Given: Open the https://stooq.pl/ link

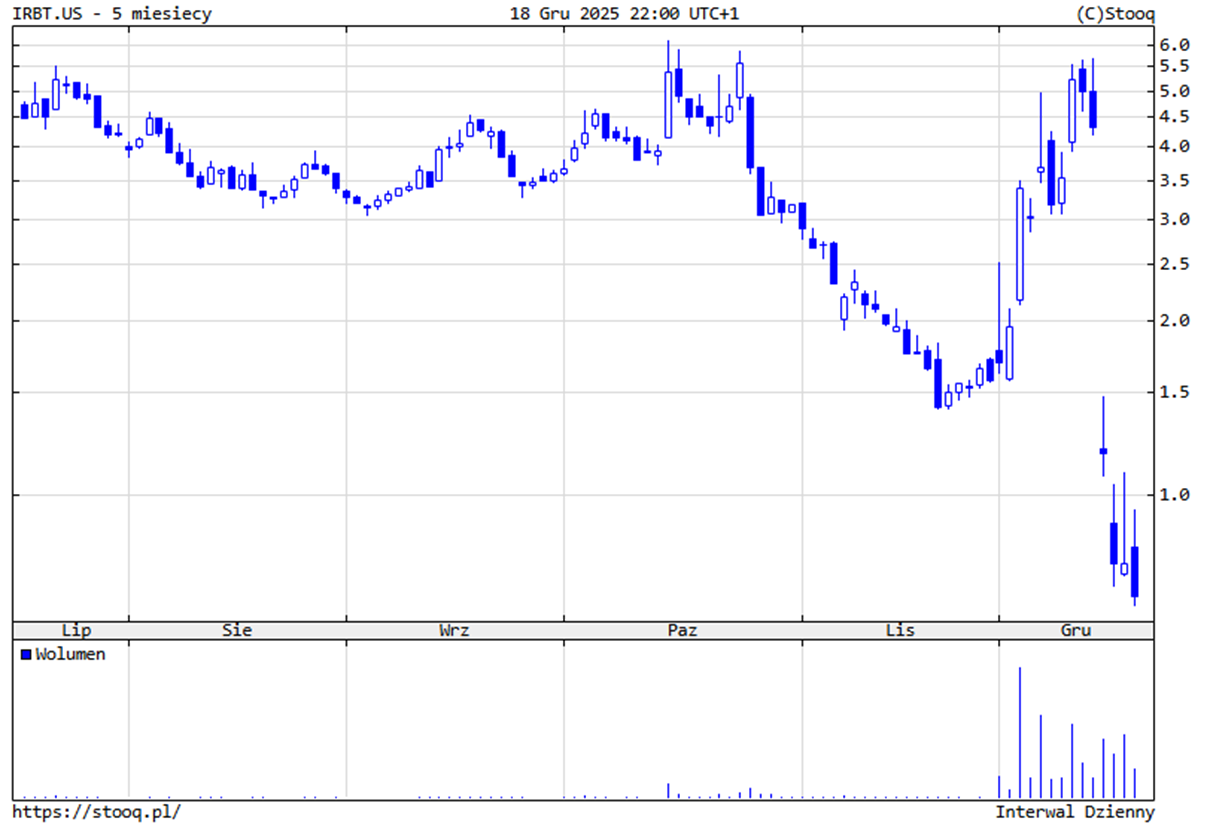Looking at the screenshot, I should coord(97,812).
